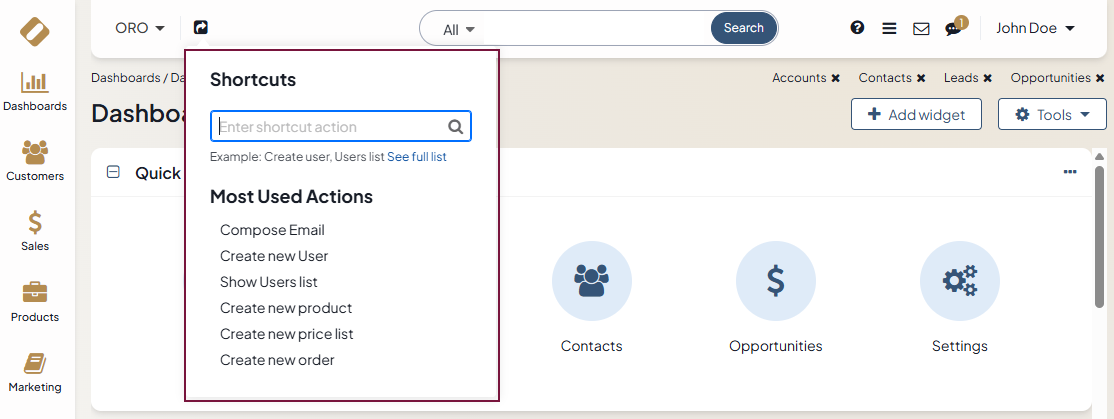
Task: Open Opportunities dollar icon
Action: pos(776,281)
